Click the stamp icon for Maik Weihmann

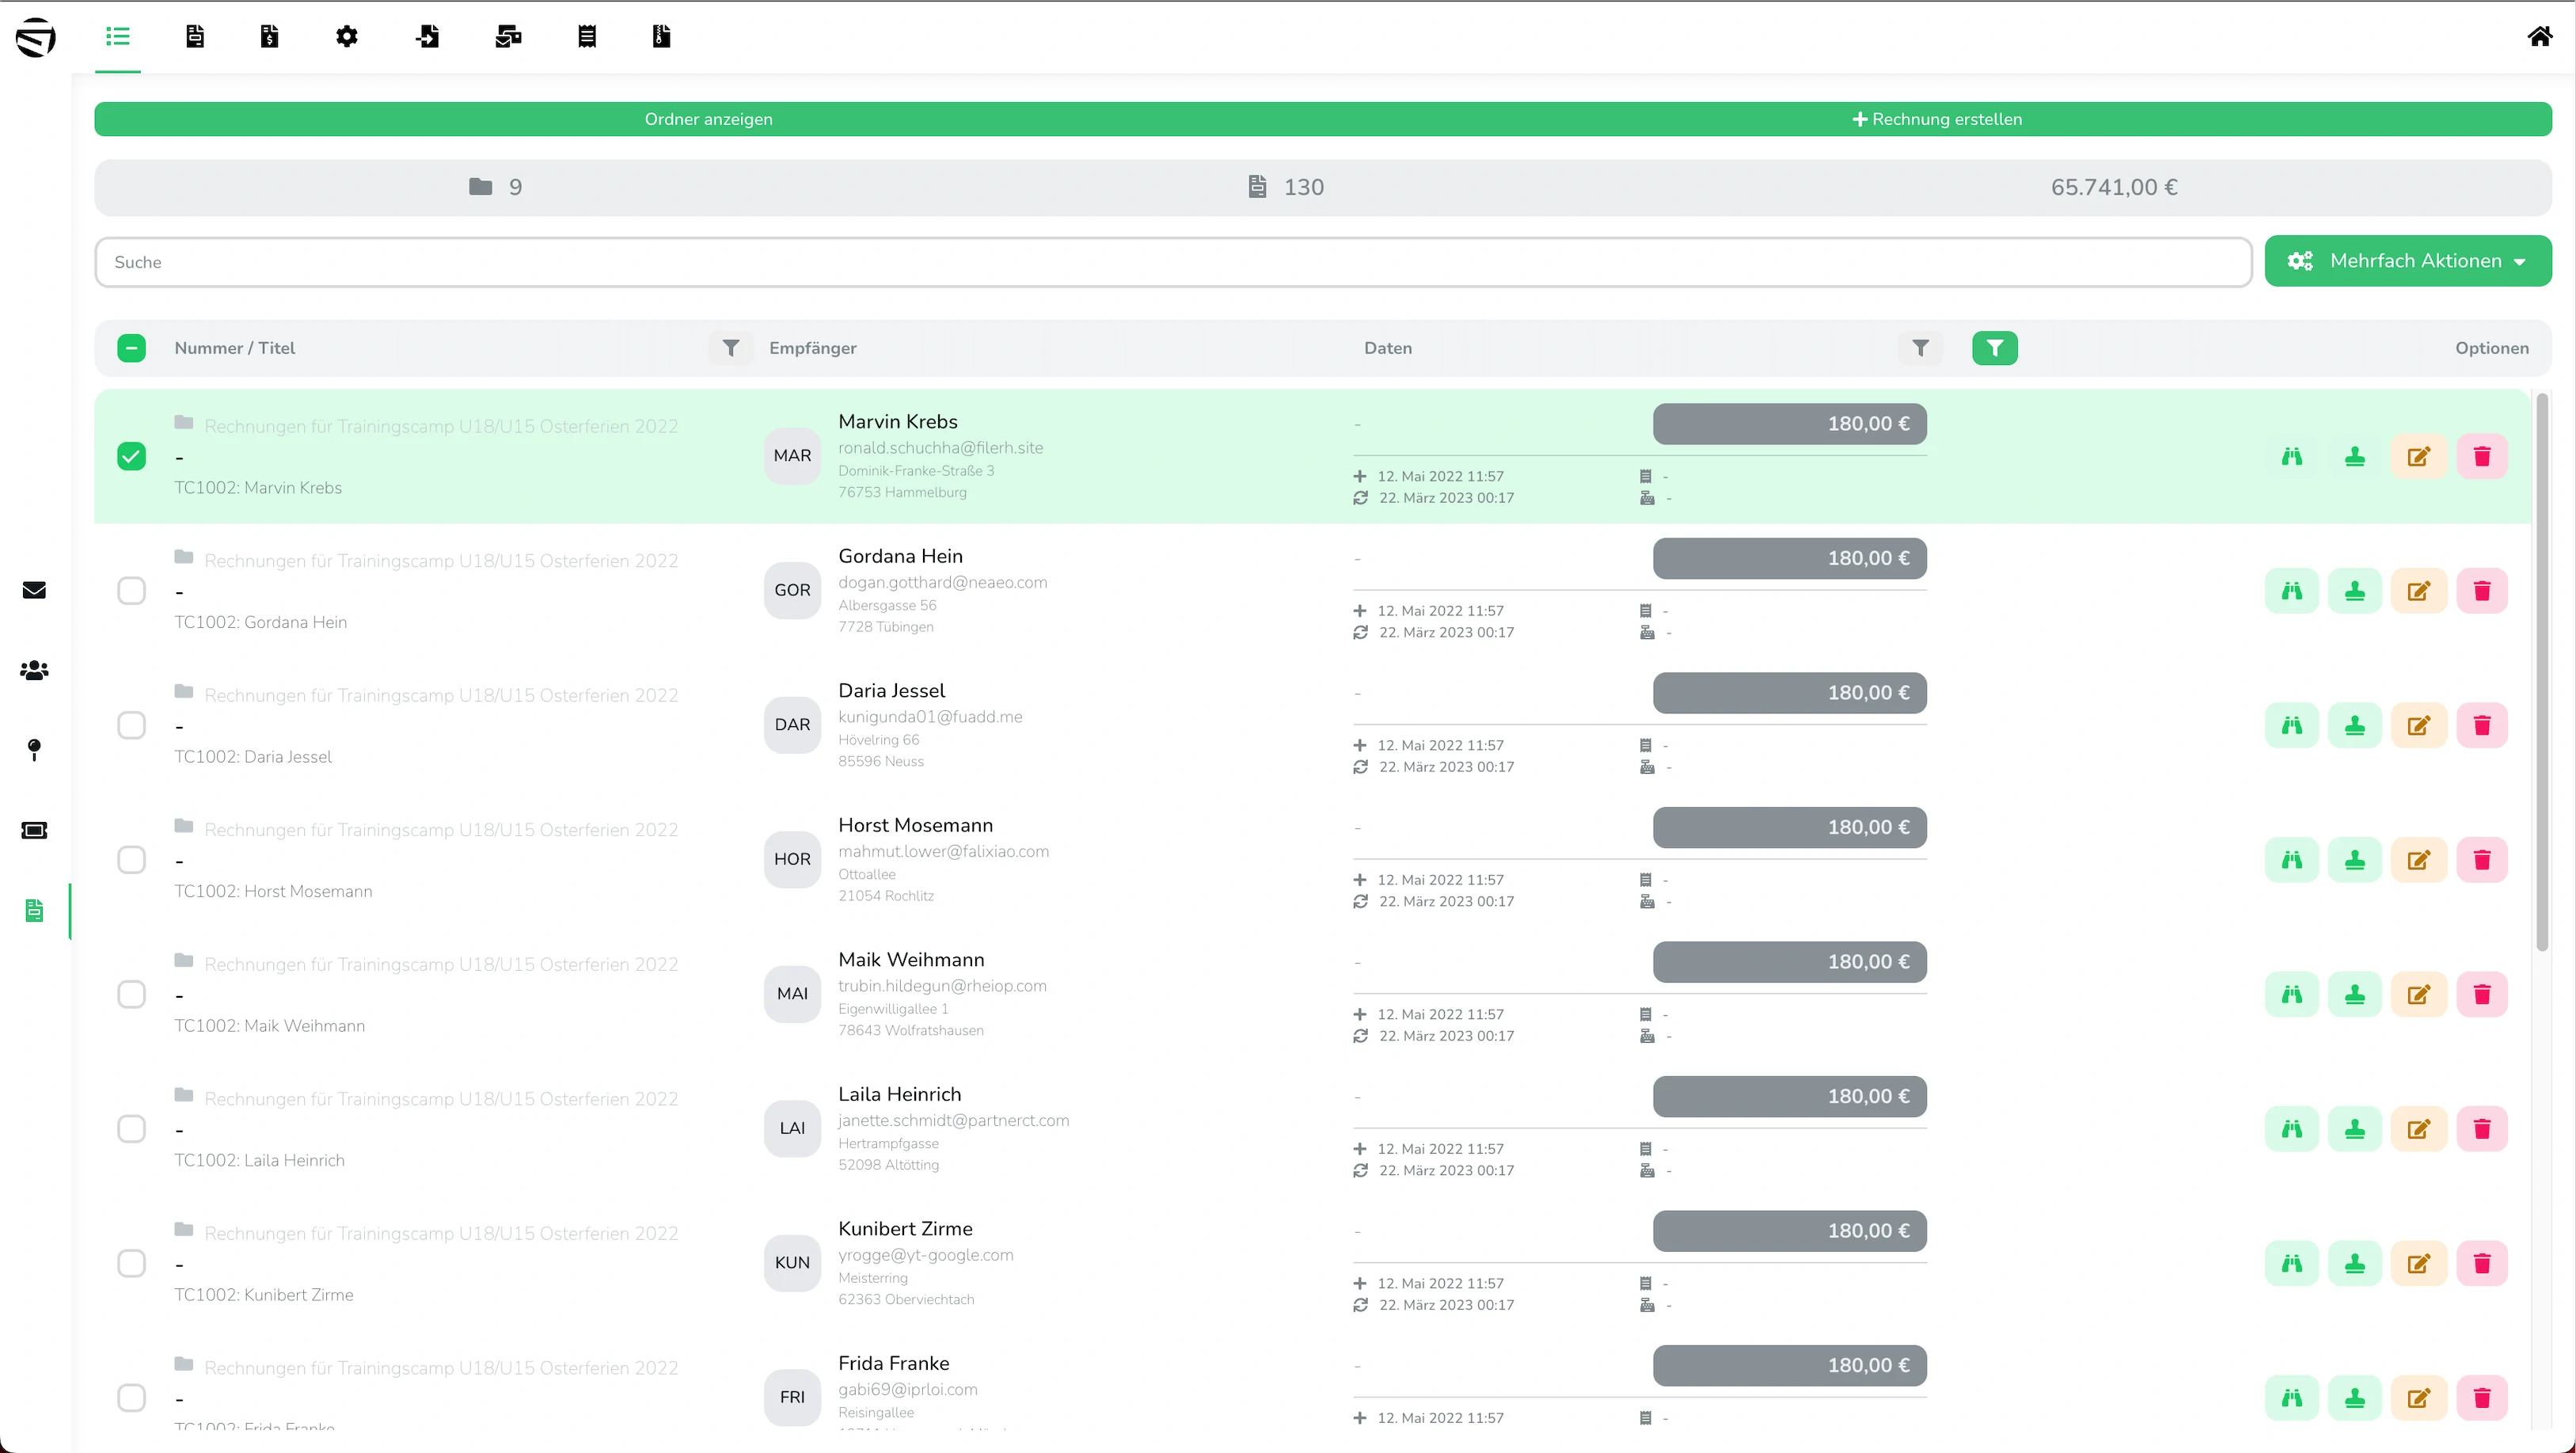(2354, 994)
